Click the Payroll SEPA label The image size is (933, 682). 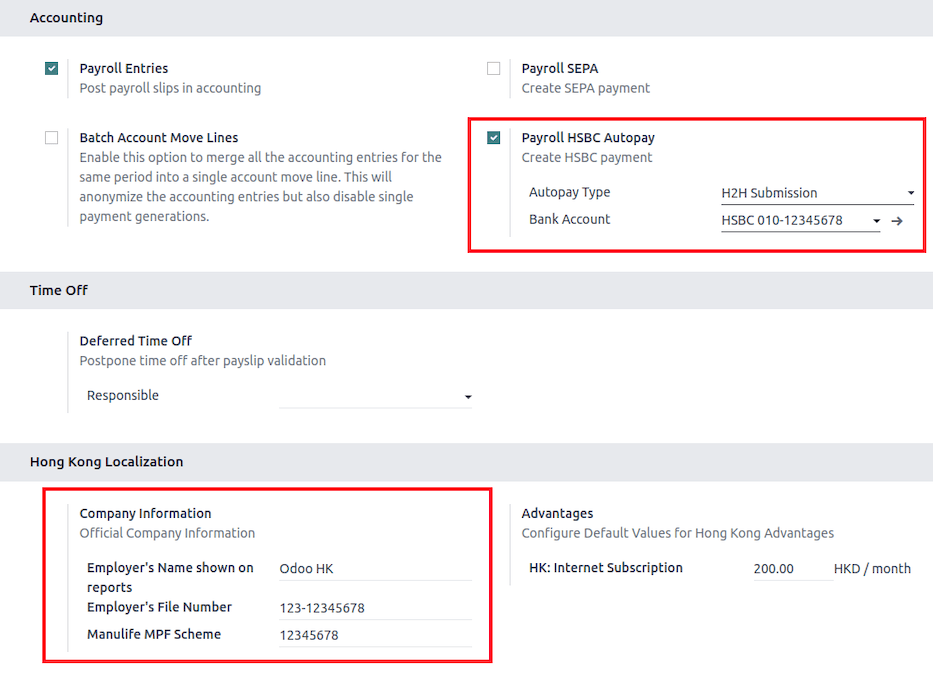560,69
